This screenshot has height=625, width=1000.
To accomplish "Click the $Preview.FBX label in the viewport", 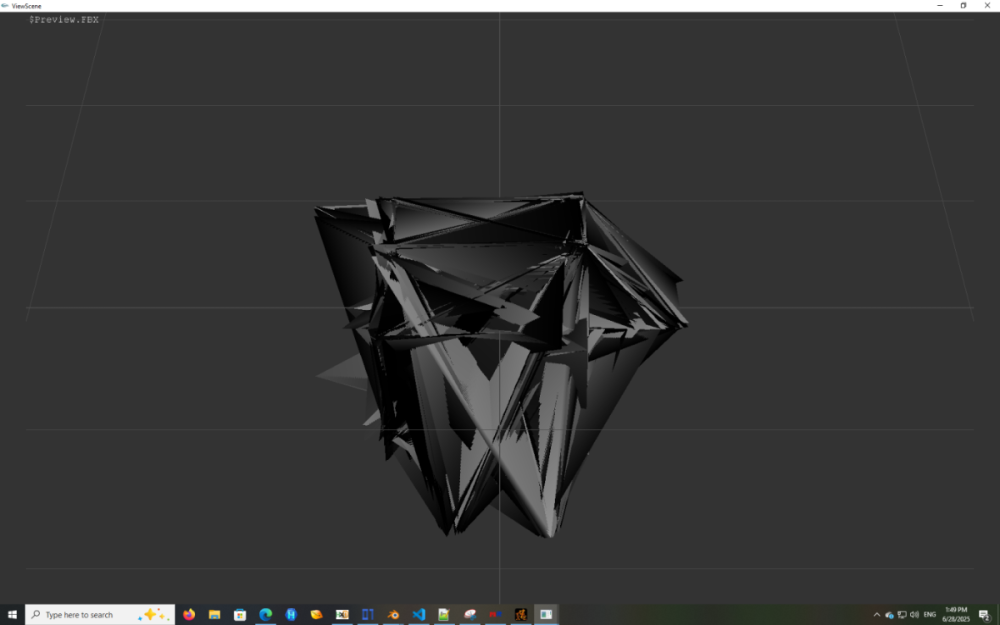I will click(x=64, y=19).
